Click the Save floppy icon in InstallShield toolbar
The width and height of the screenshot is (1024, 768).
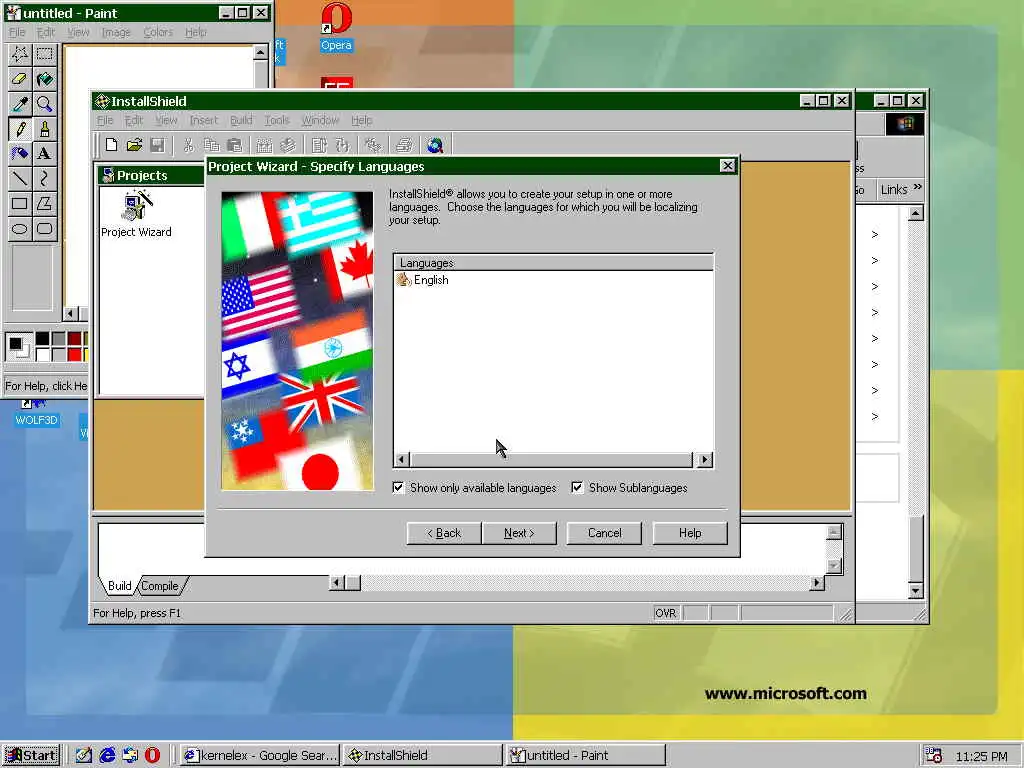157,145
